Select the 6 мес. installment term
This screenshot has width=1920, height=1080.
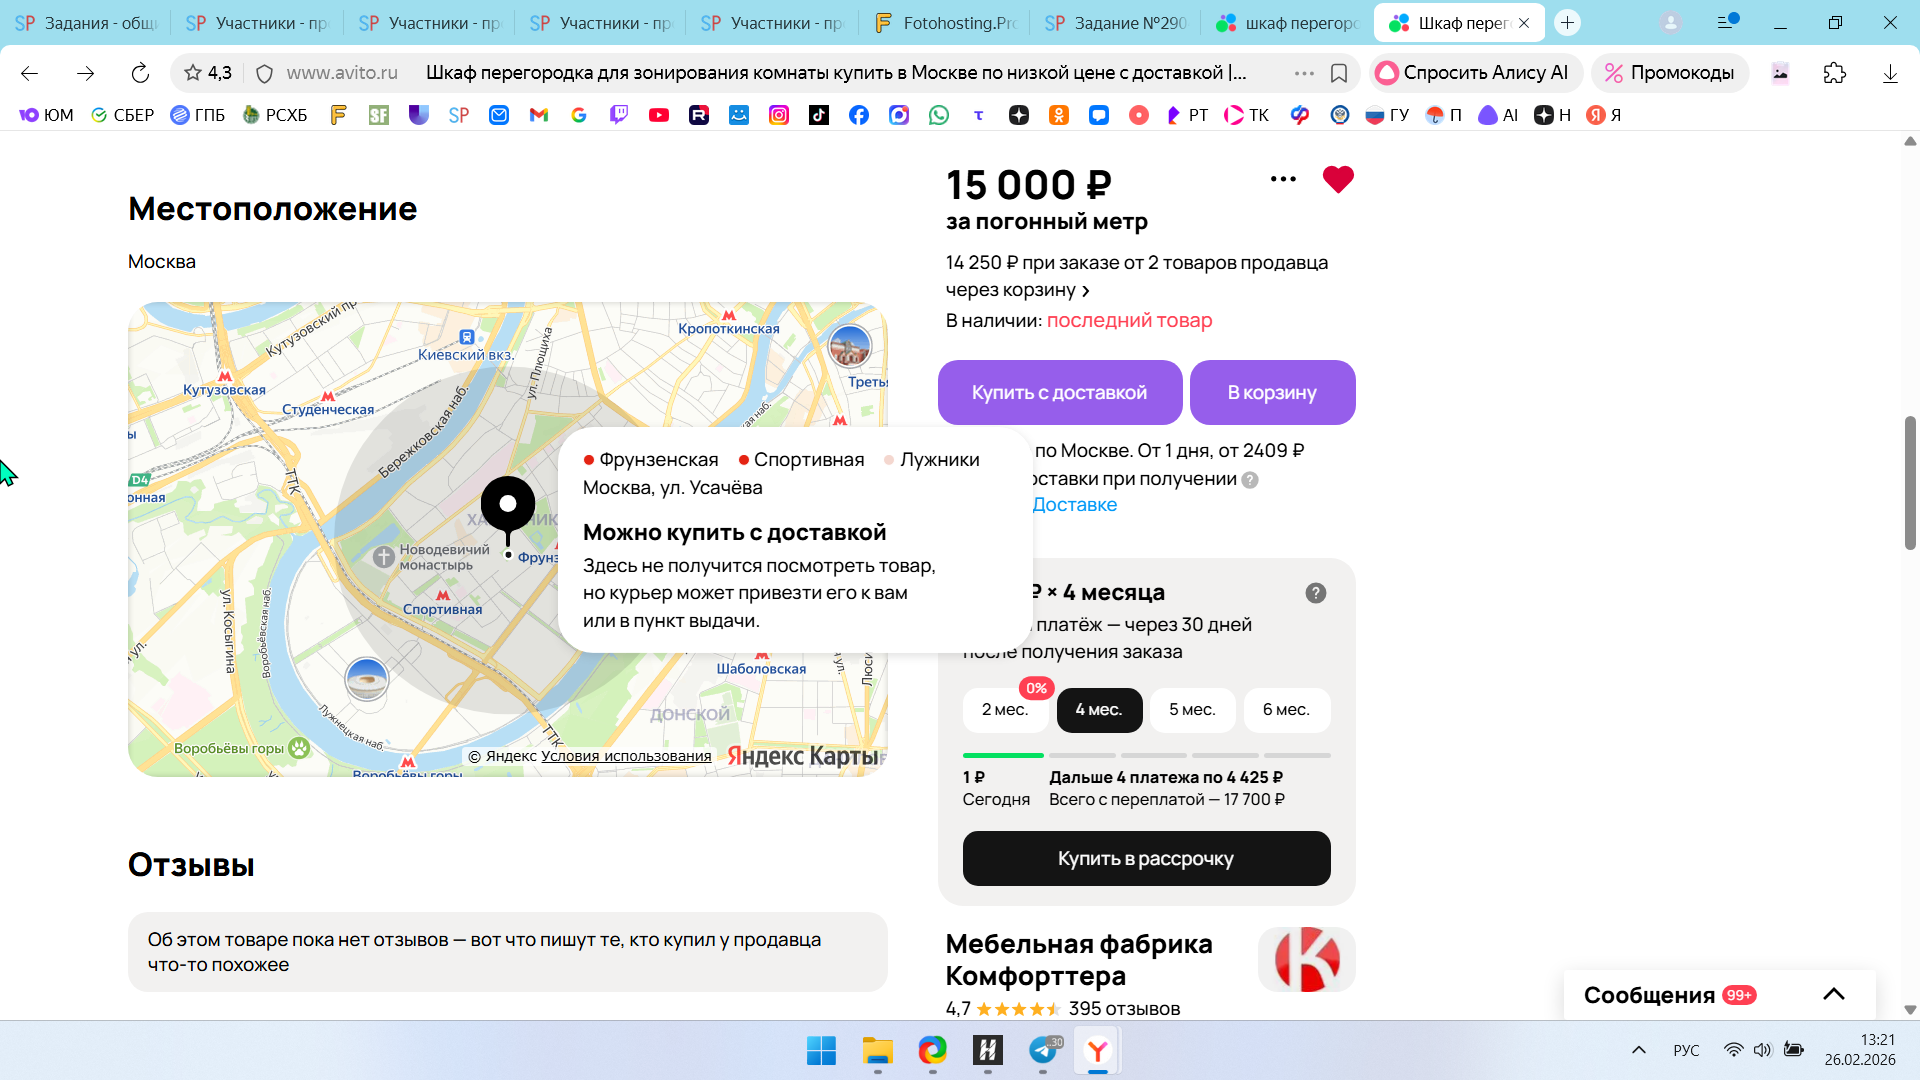1285,710
